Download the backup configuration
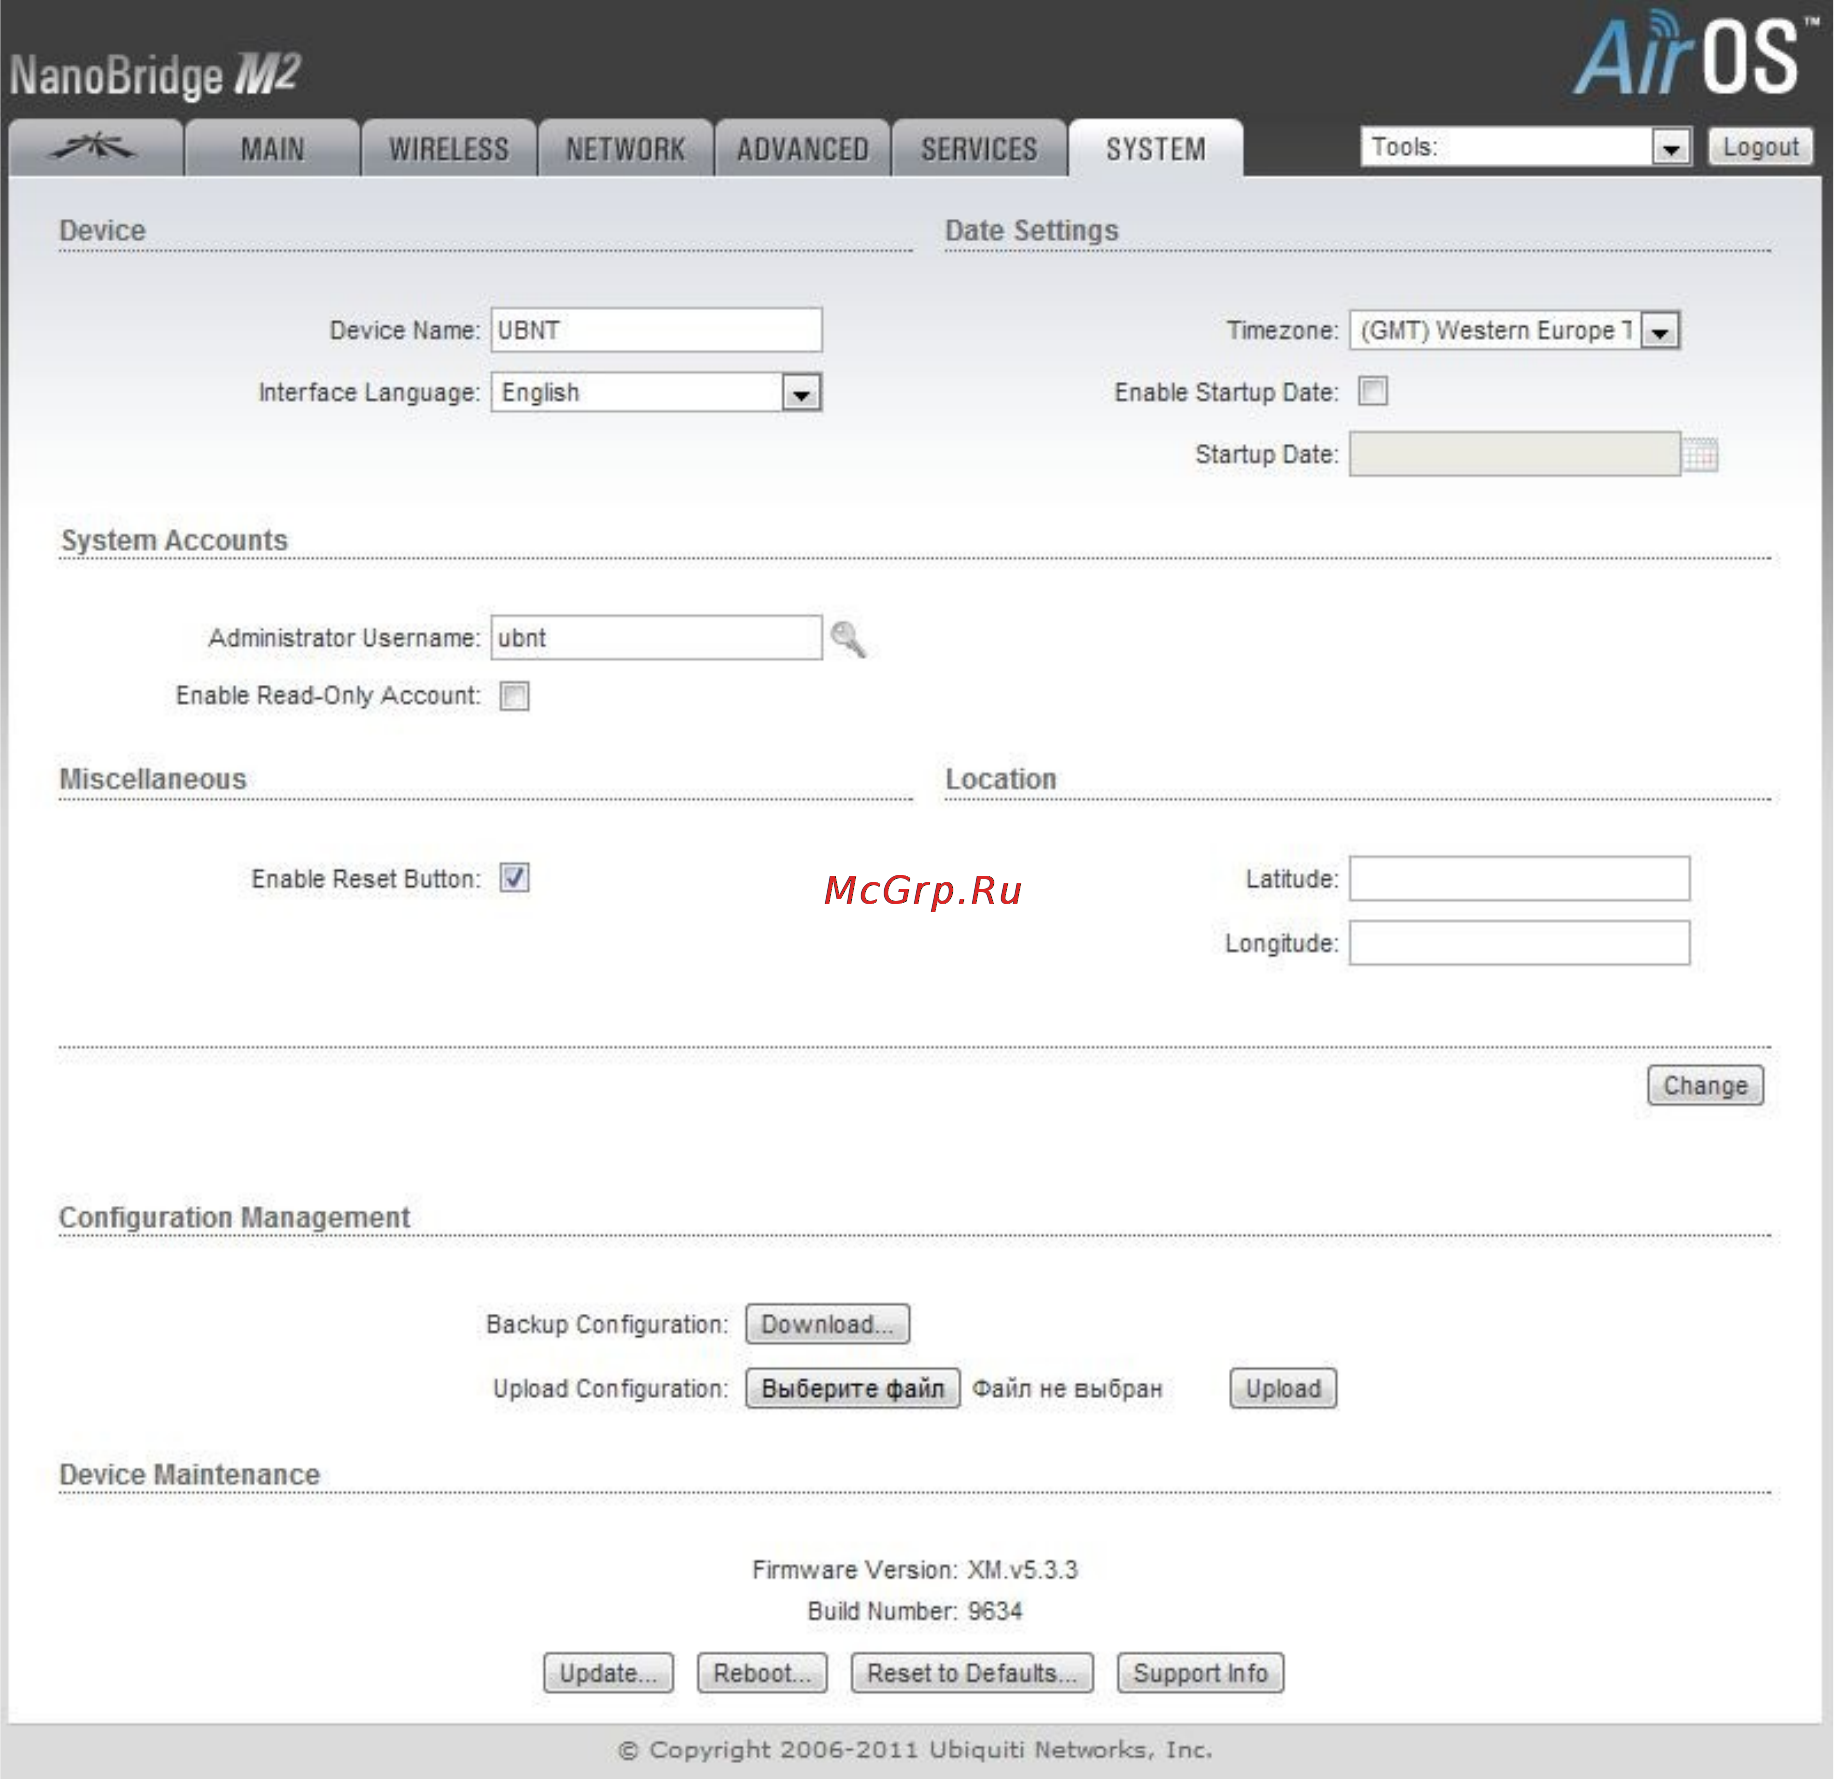Image resolution: width=1834 pixels, height=1779 pixels. (827, 1324)
